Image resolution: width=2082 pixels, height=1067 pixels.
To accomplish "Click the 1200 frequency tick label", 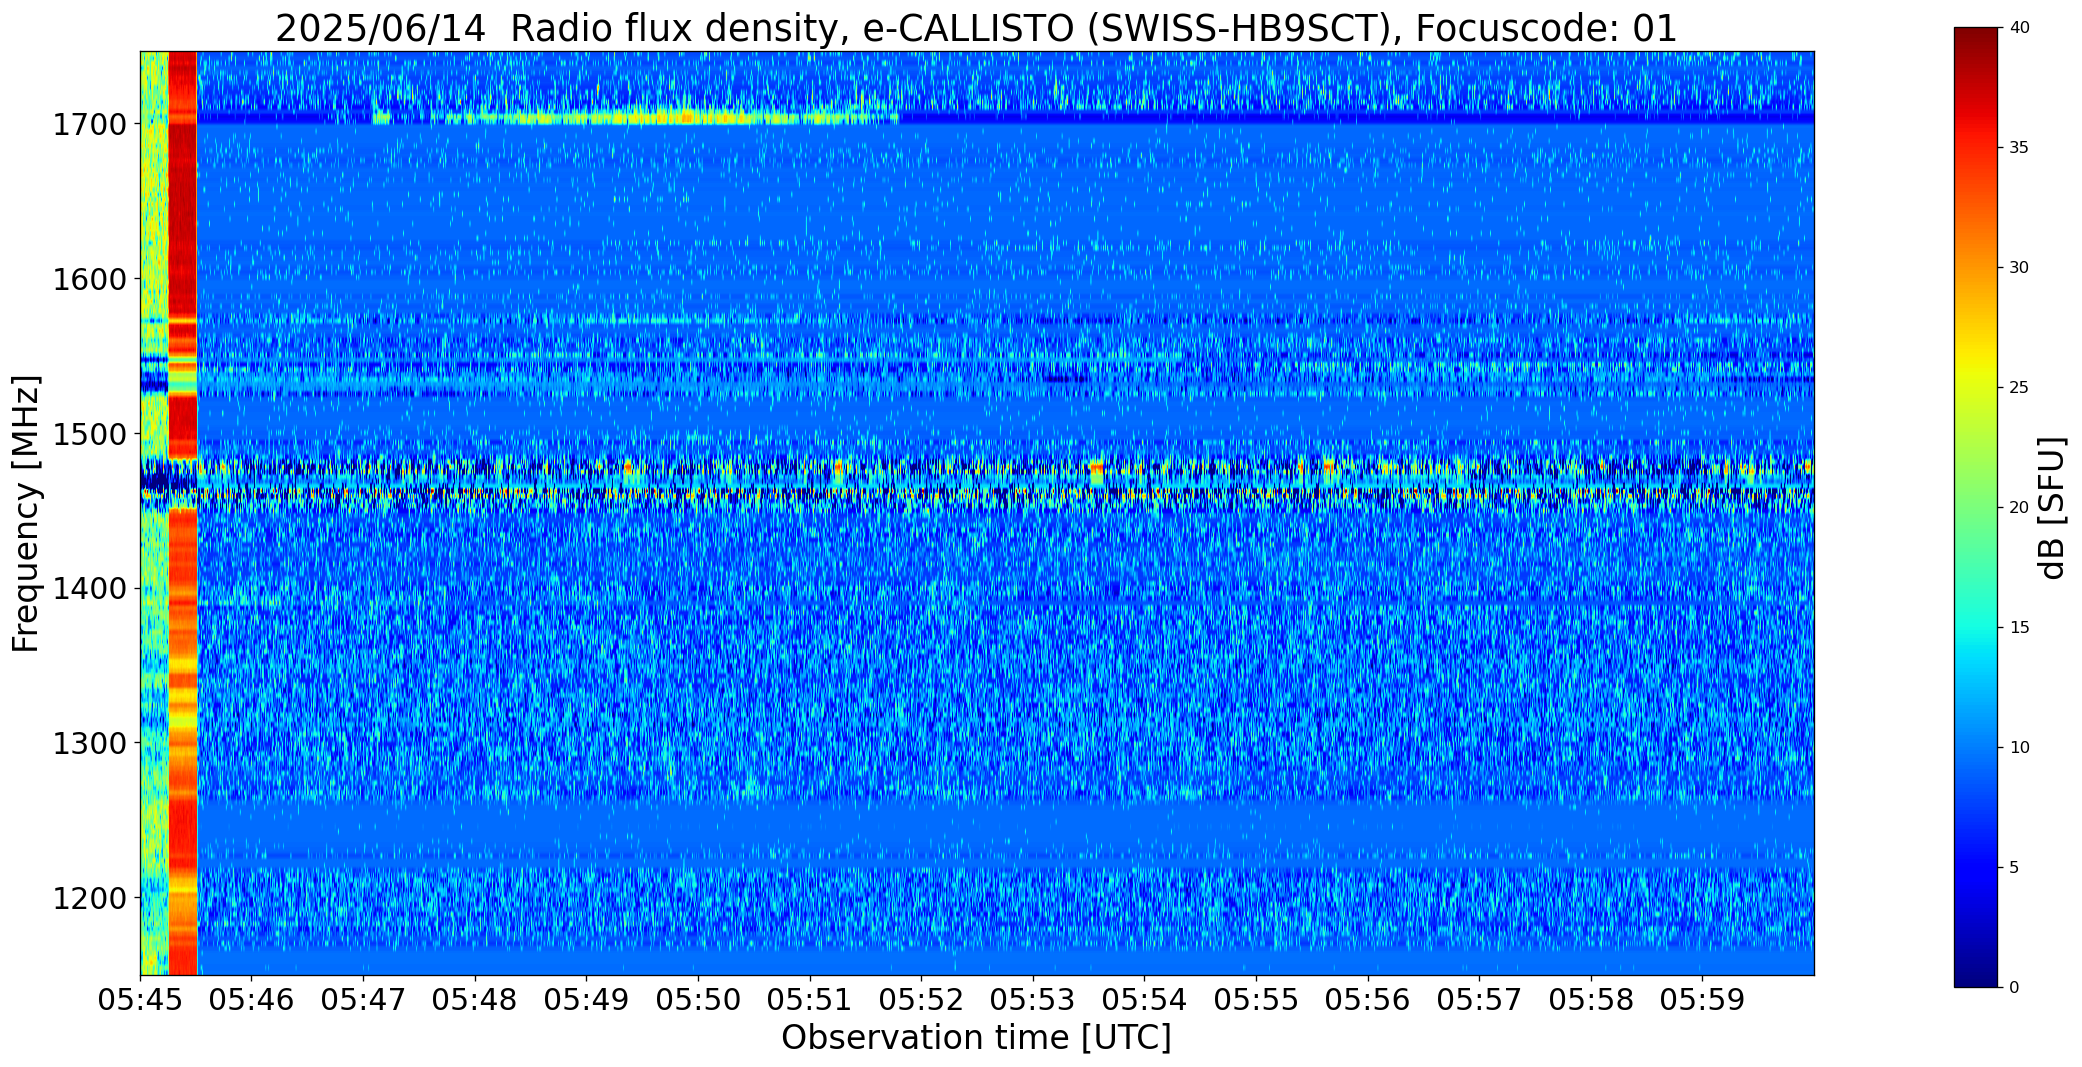I will [89, 898].
